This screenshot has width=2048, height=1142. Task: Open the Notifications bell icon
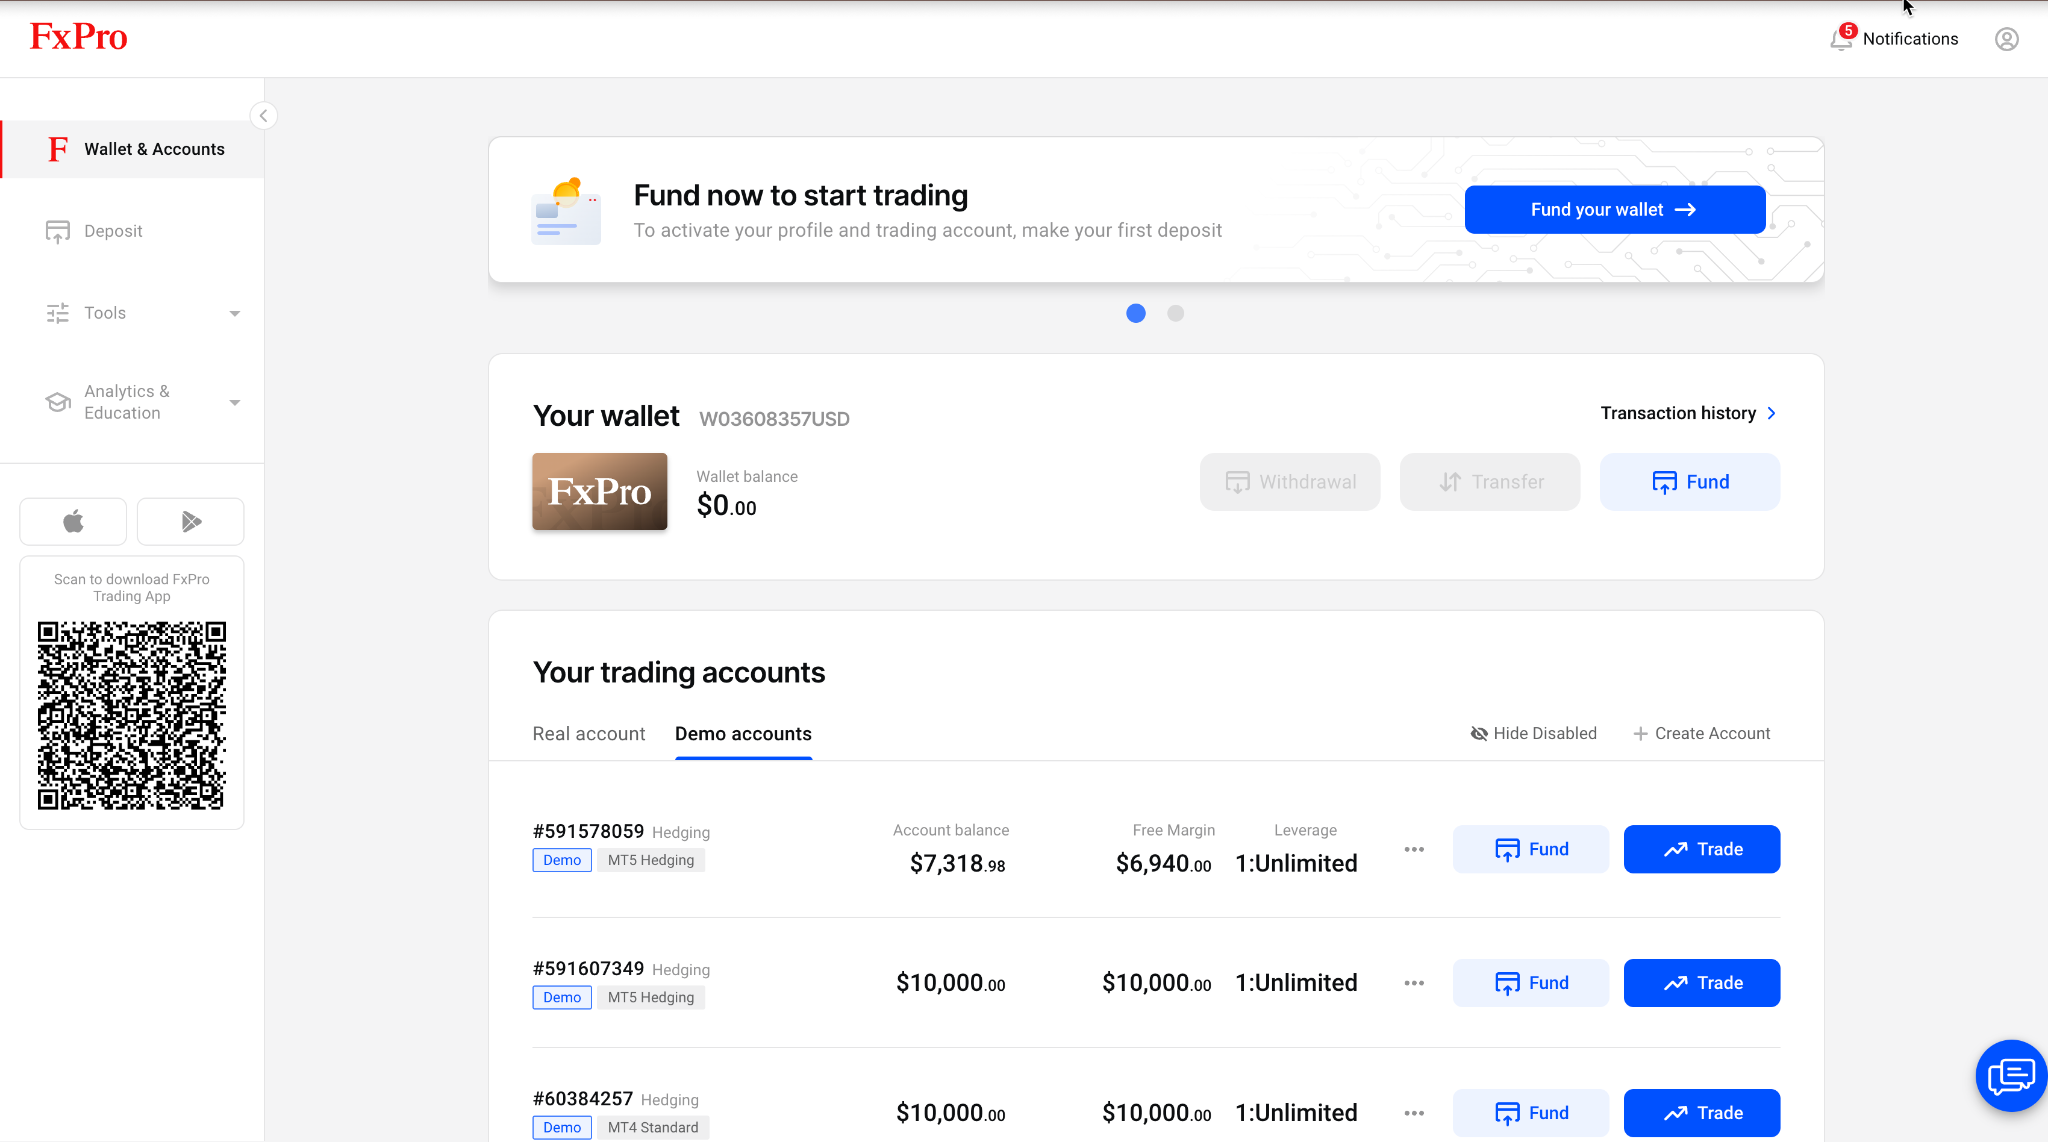point(1840,40)
